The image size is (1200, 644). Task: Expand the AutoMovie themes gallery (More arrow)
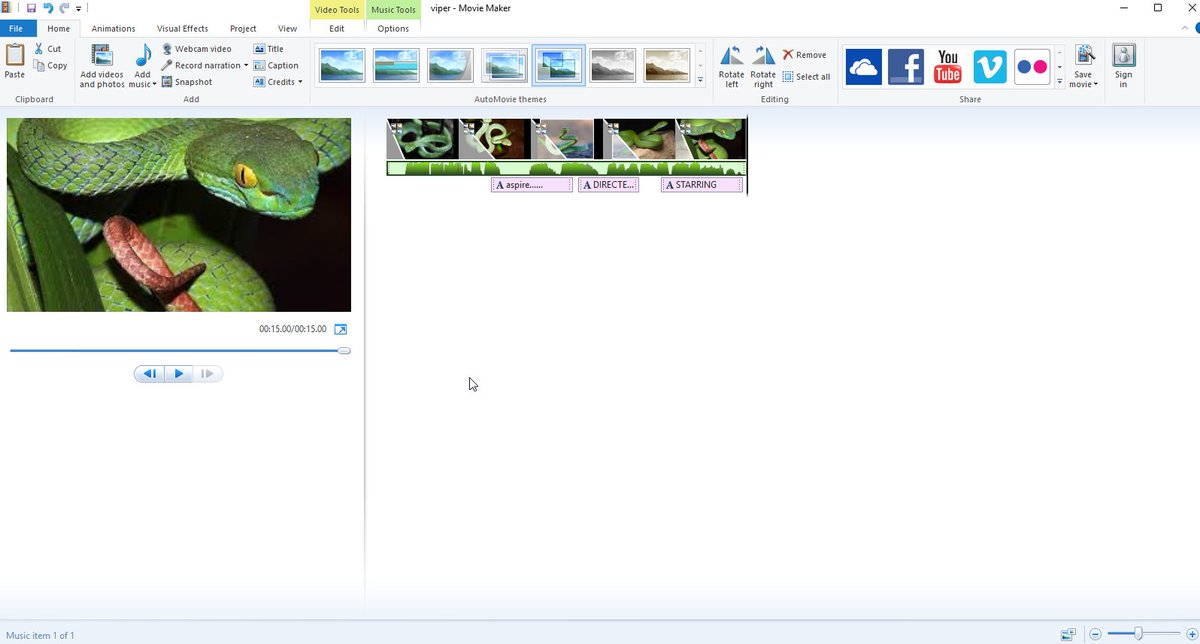700,80
